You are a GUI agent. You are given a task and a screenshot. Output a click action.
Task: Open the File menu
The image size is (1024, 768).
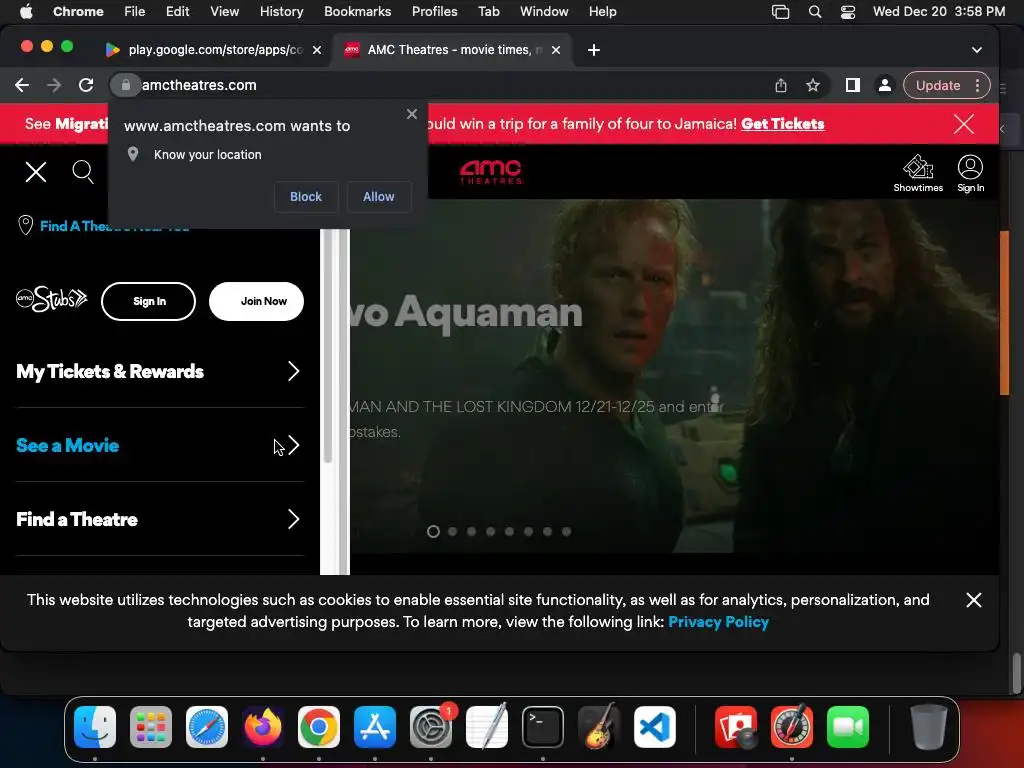coord(135,12)
